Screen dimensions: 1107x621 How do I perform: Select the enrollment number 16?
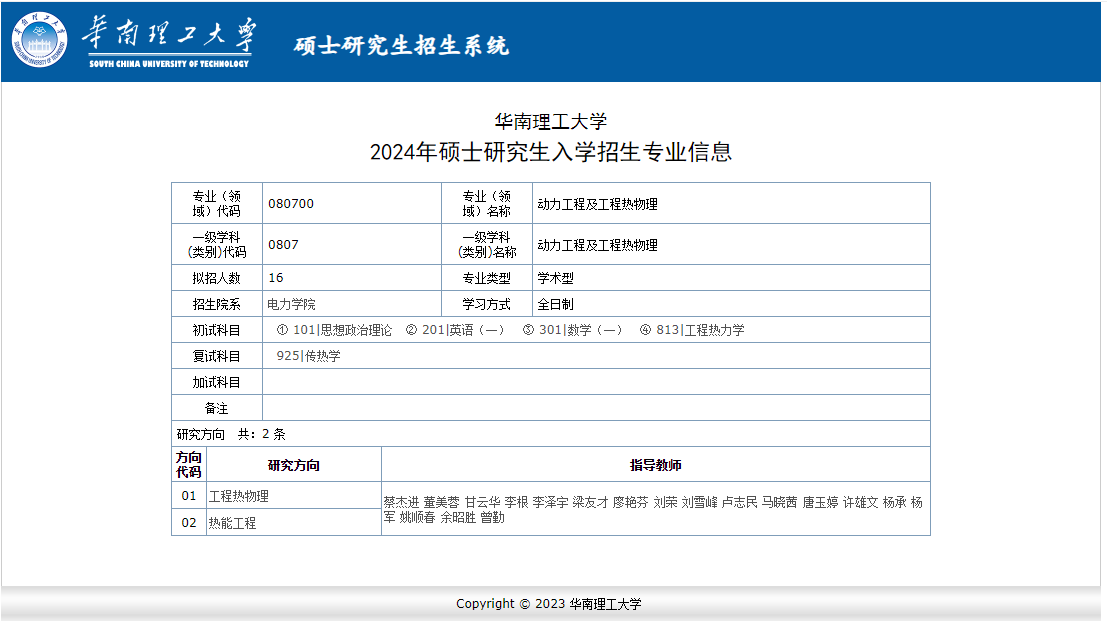point(275,278)
